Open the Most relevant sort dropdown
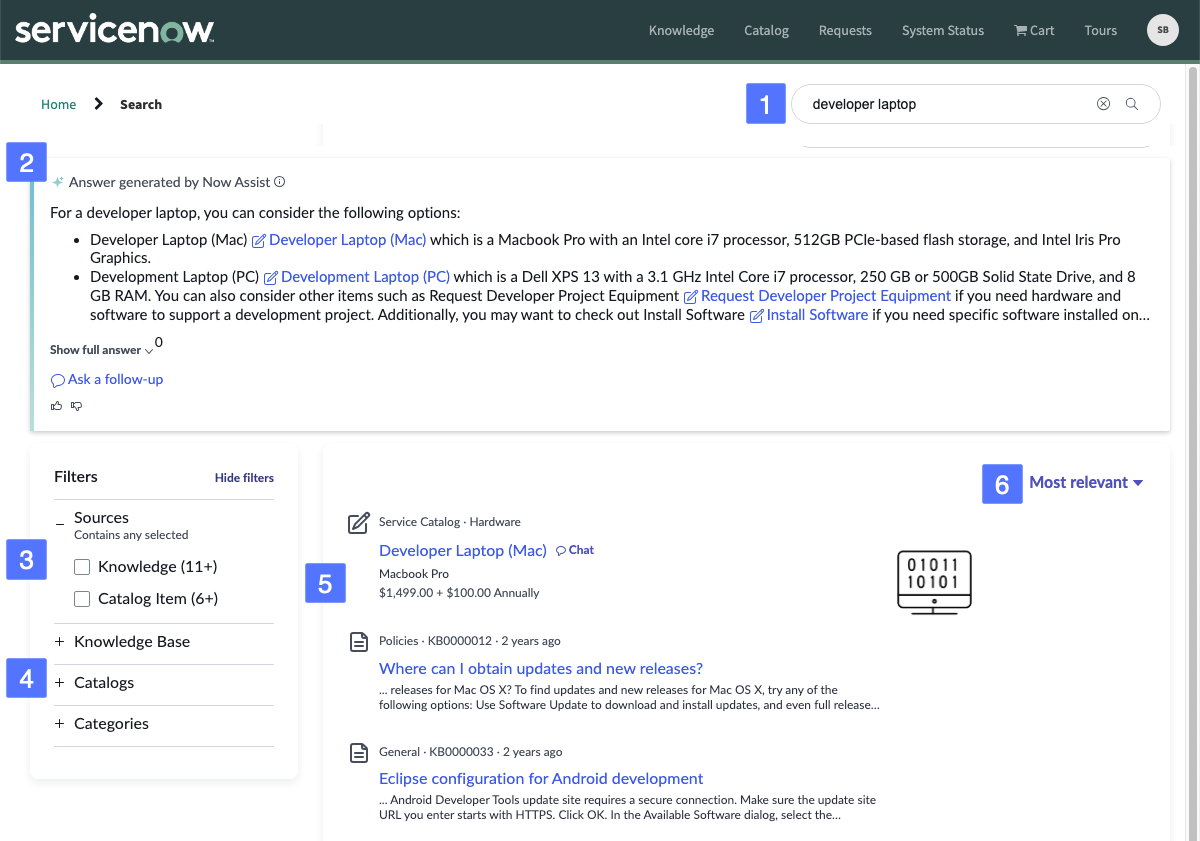 pyautogui.click(x=1086, y=482)
